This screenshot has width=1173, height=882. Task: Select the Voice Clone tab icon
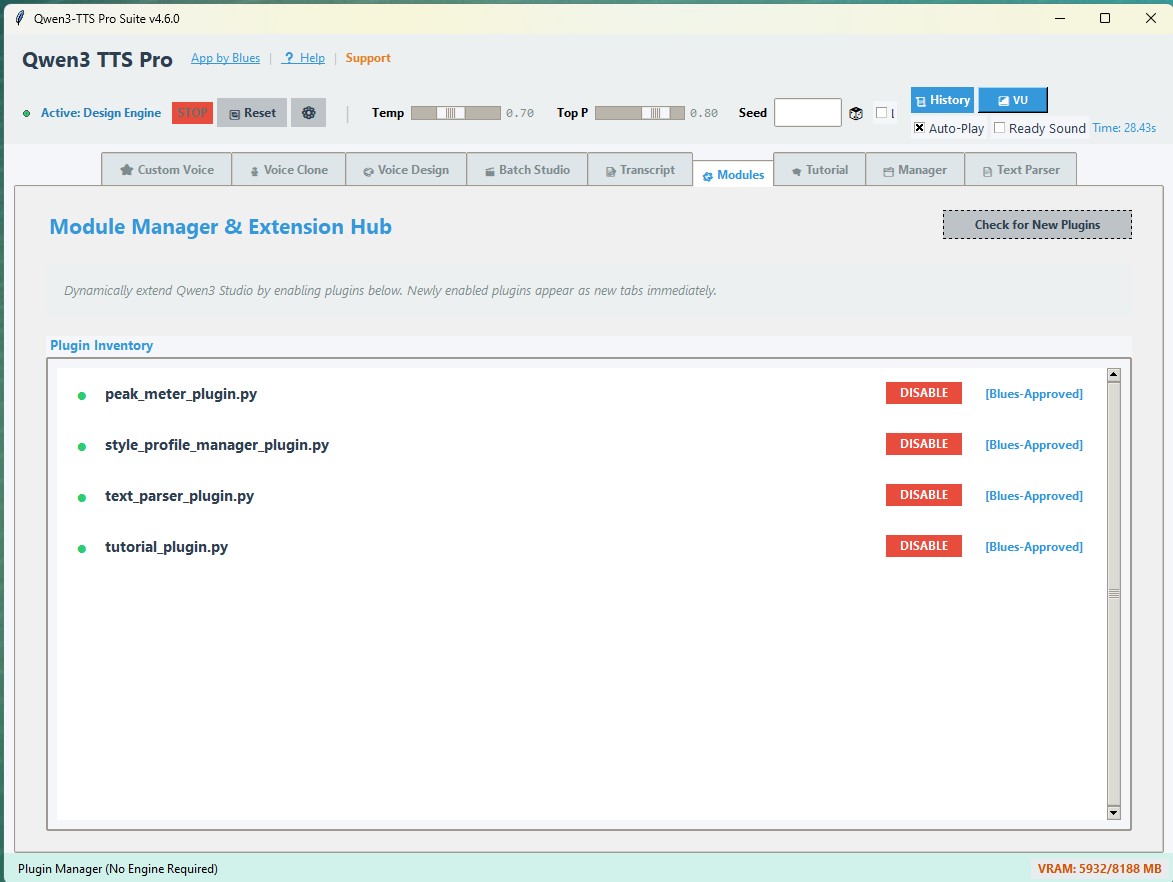(256, 169)
